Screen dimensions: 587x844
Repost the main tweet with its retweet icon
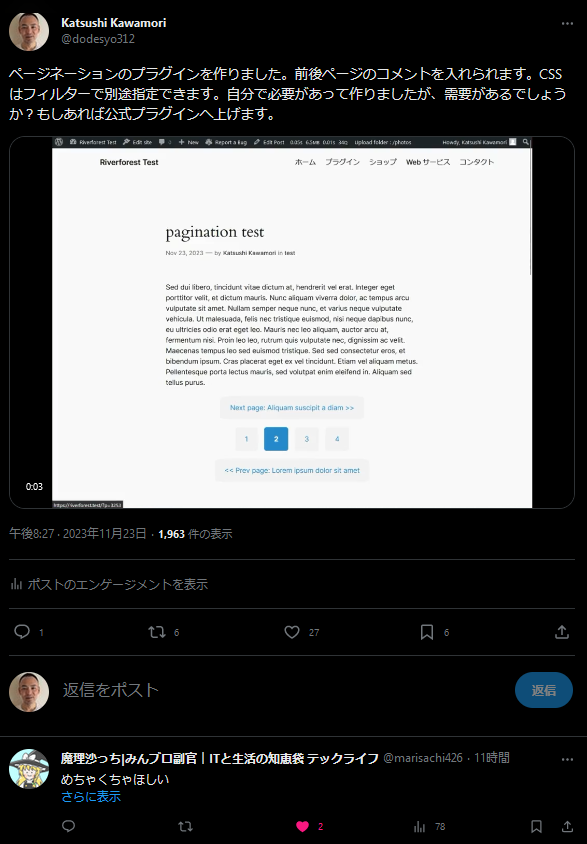(x=157, y=631)
